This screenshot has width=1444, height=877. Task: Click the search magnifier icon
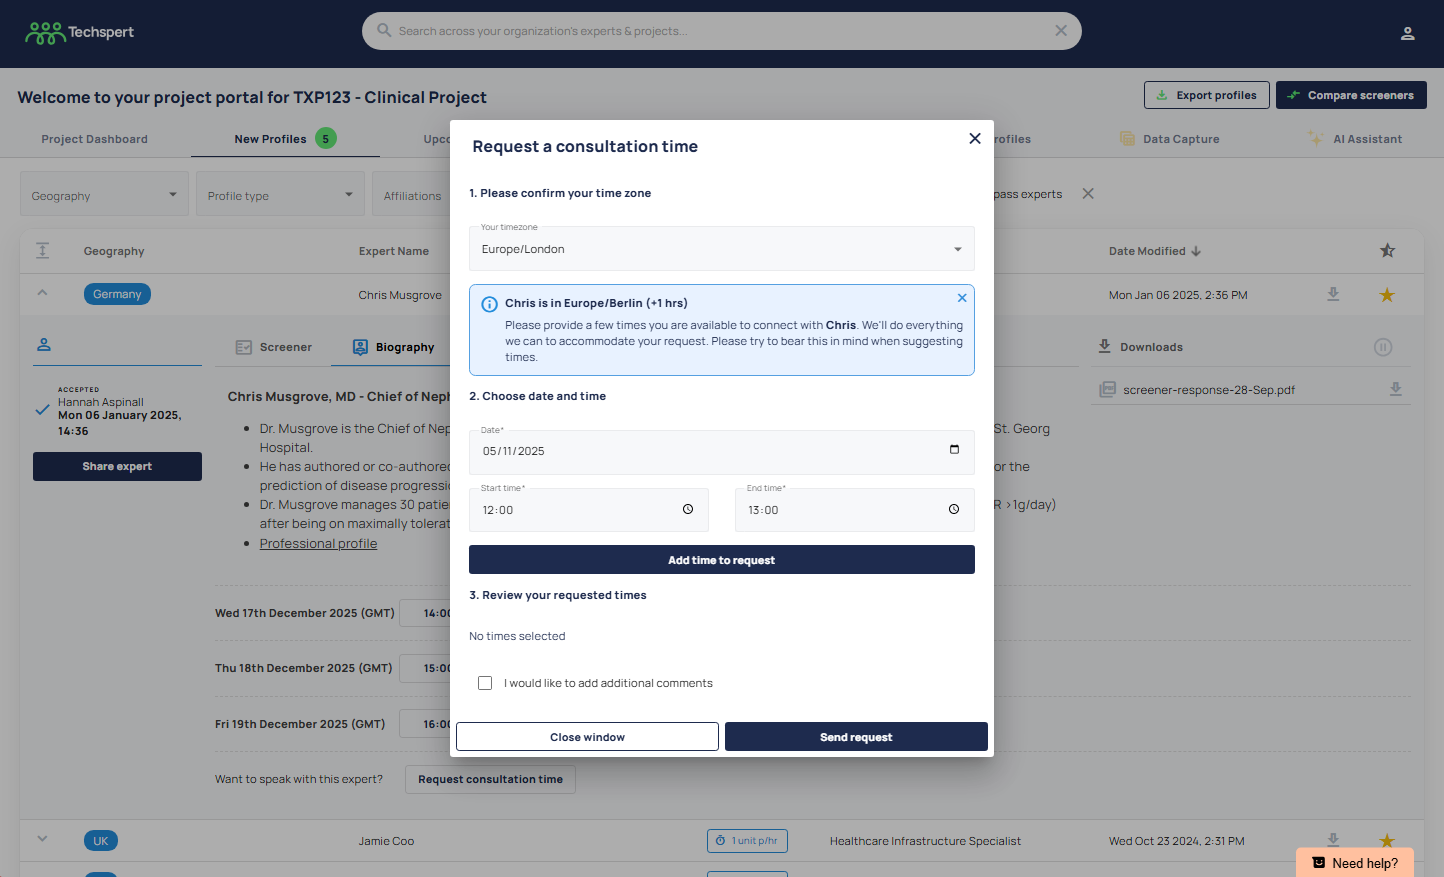point(384,31)
